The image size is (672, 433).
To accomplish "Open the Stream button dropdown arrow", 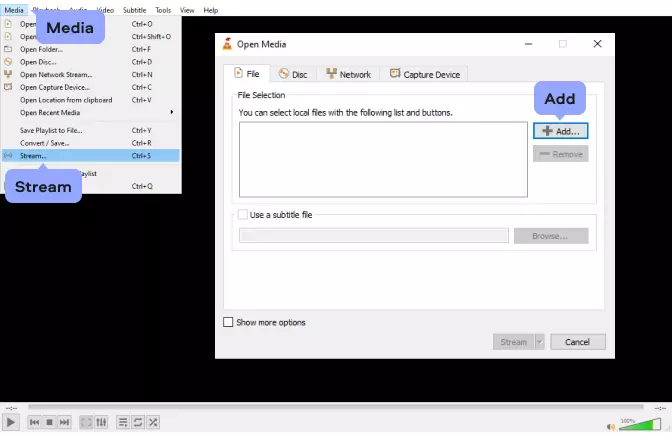I will click(x=540, y=342).
